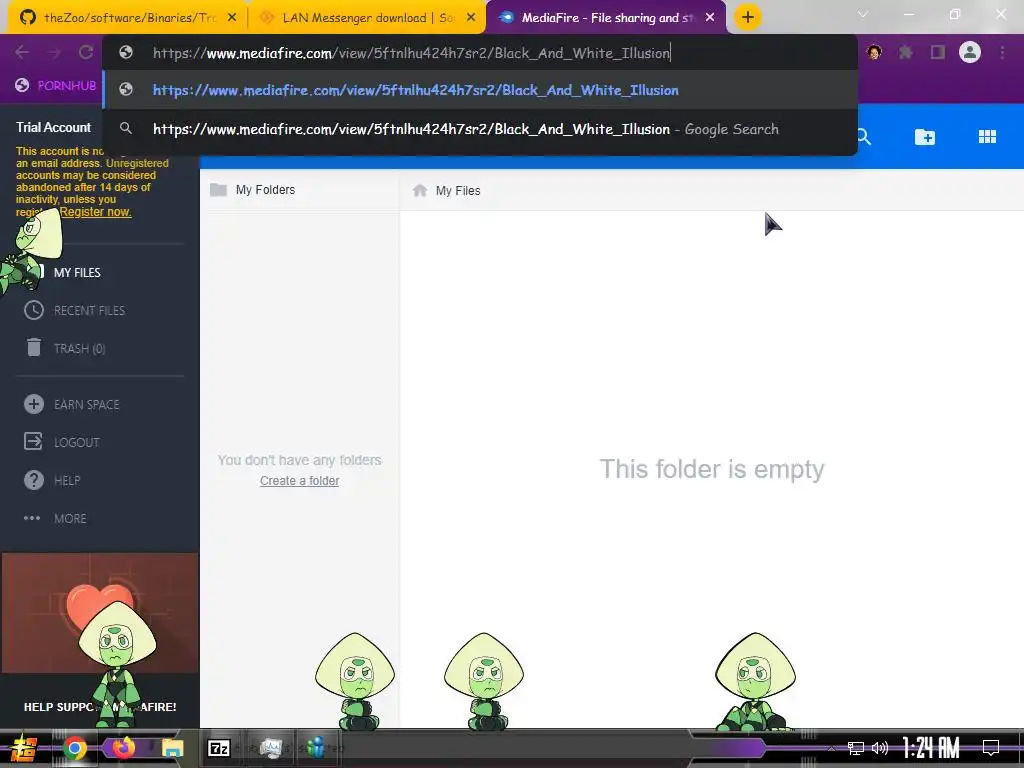
Task: Open the Chrome three-dot menu
Action: [x=1002, y=52]
